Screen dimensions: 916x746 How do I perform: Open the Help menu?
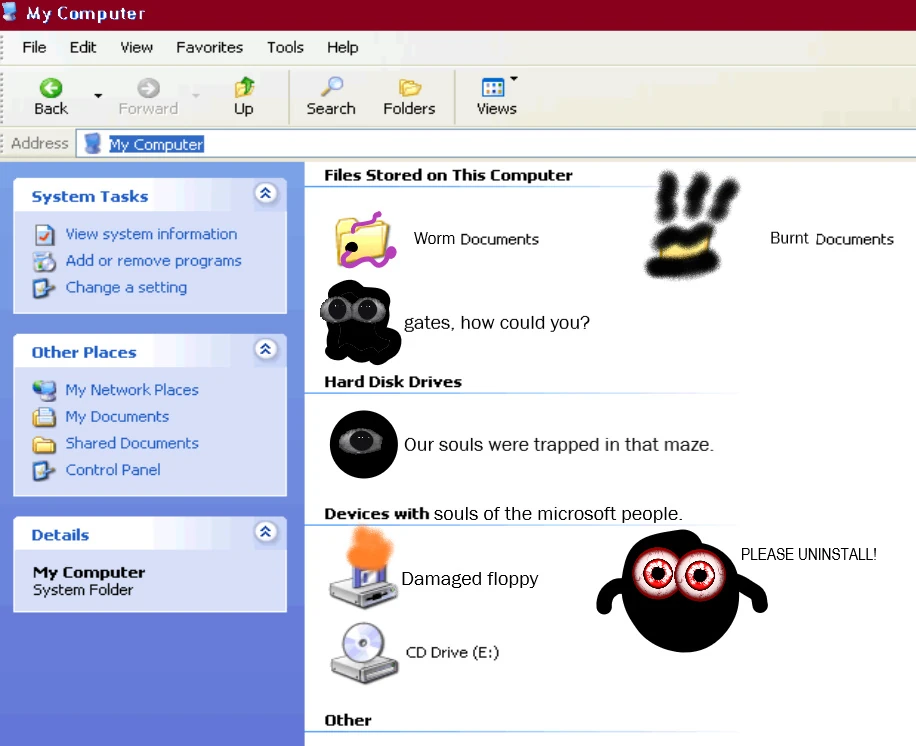(x=342, y=47)
